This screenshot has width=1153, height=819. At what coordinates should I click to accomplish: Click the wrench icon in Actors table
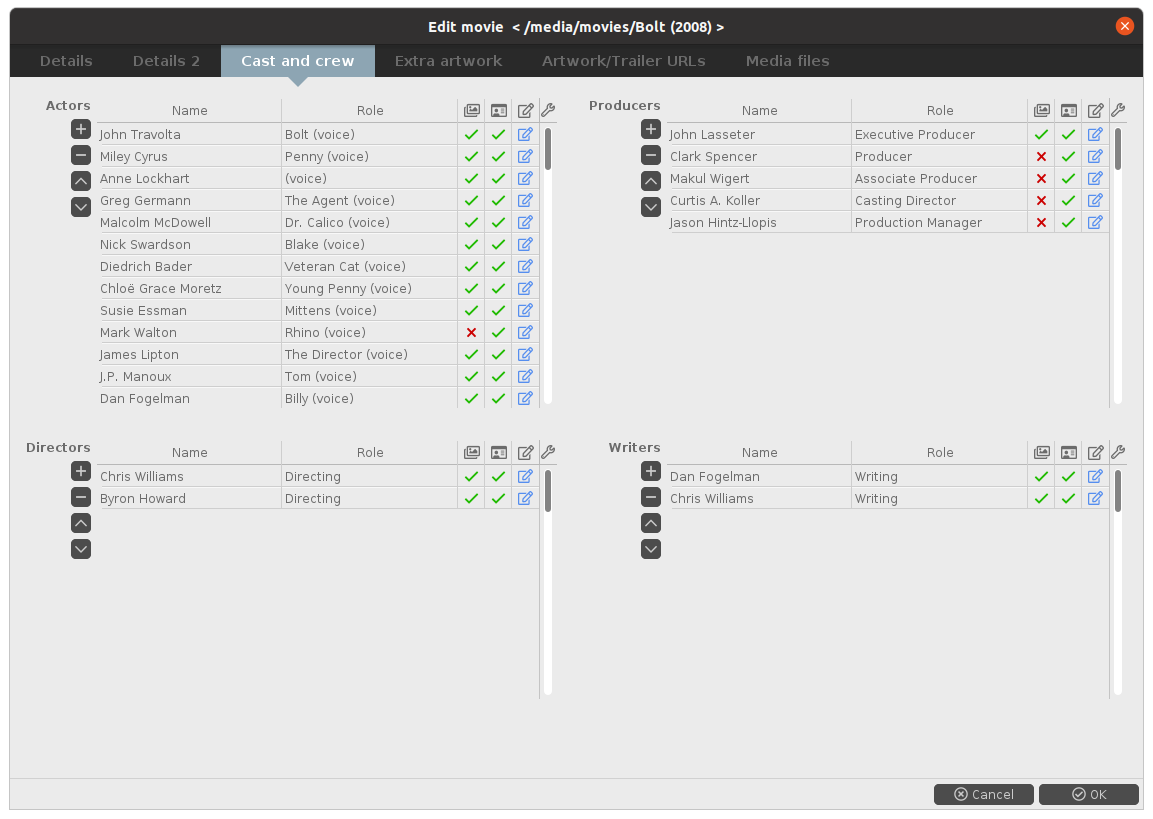[x=548, y=111]
